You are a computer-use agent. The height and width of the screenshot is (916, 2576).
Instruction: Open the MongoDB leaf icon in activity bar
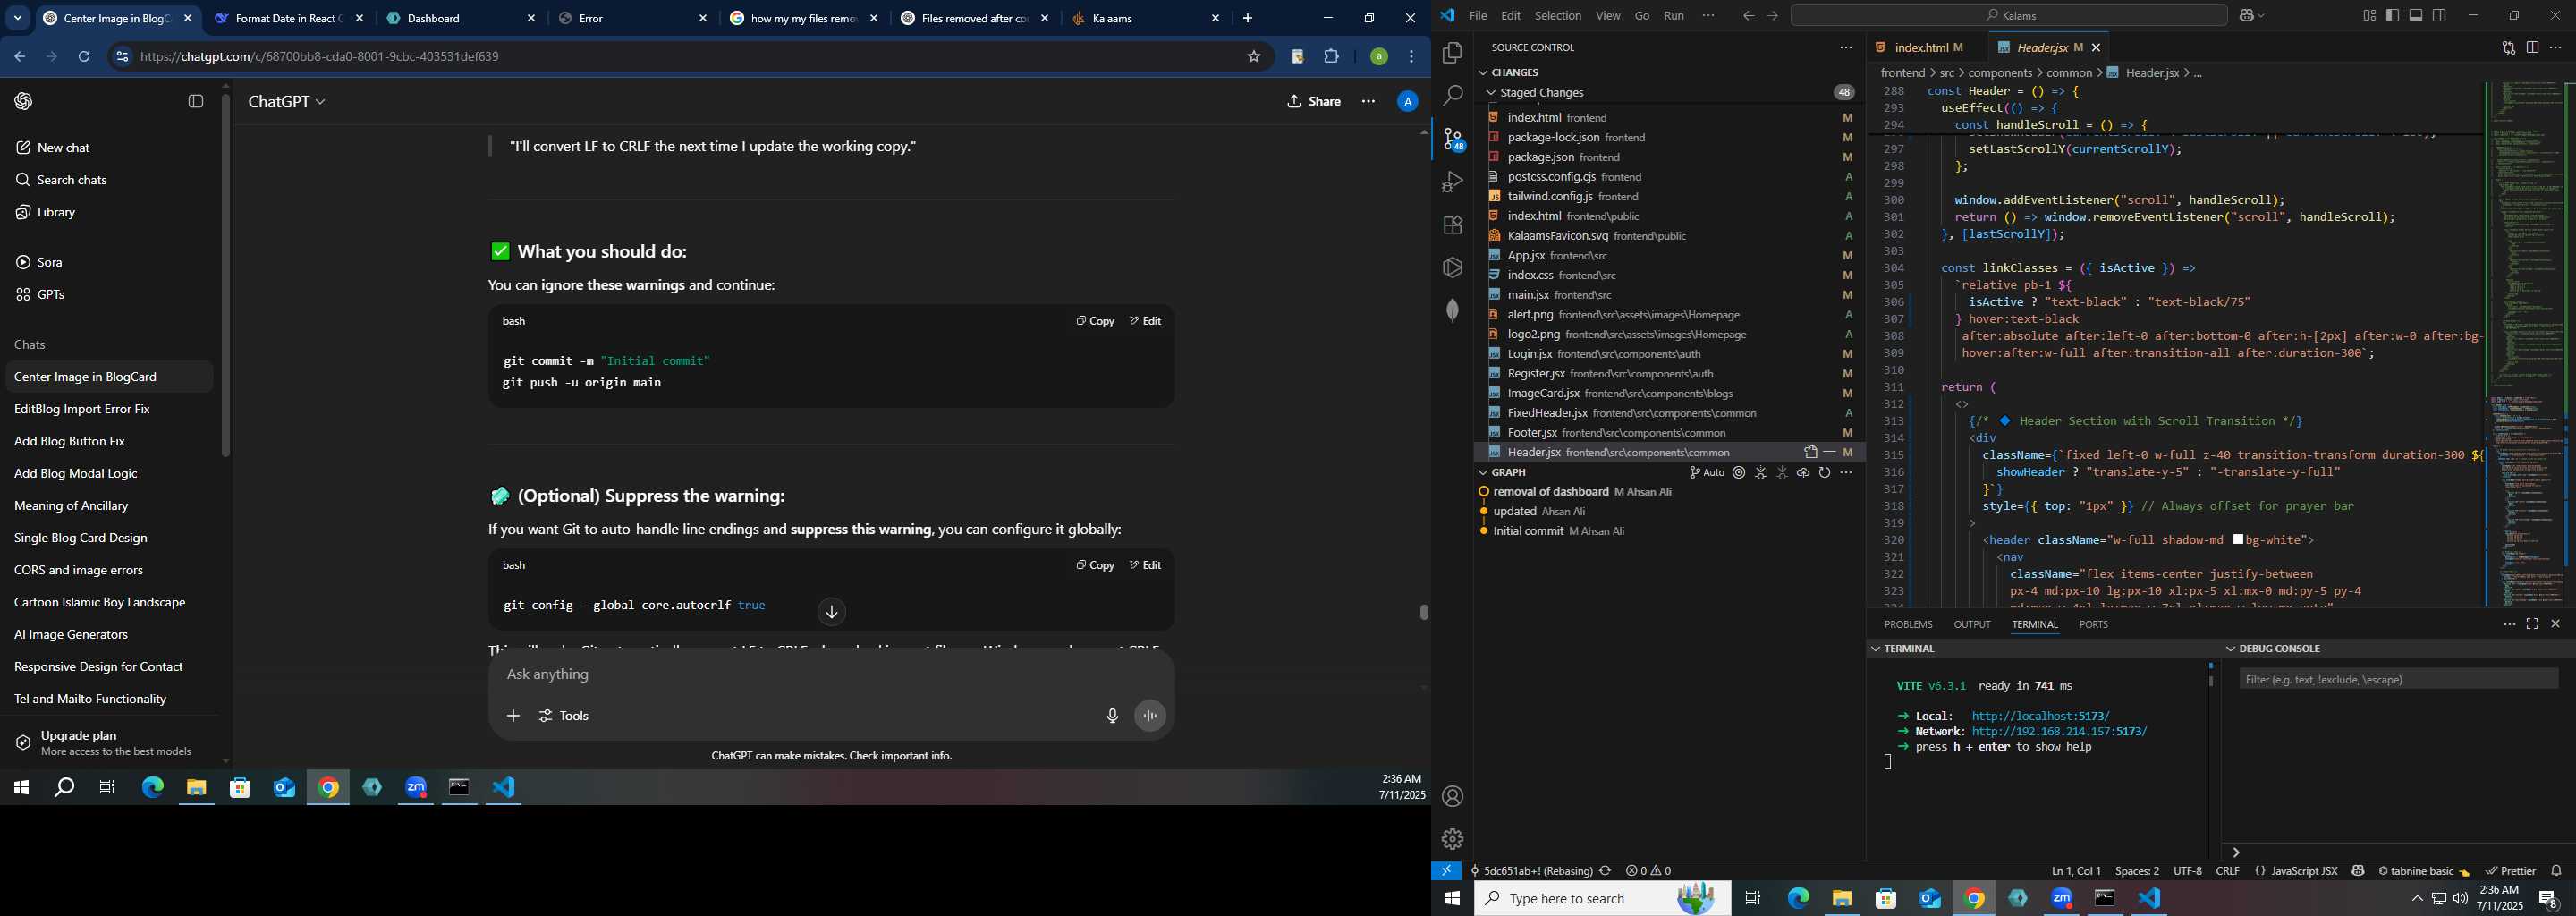pos(1453,310)
